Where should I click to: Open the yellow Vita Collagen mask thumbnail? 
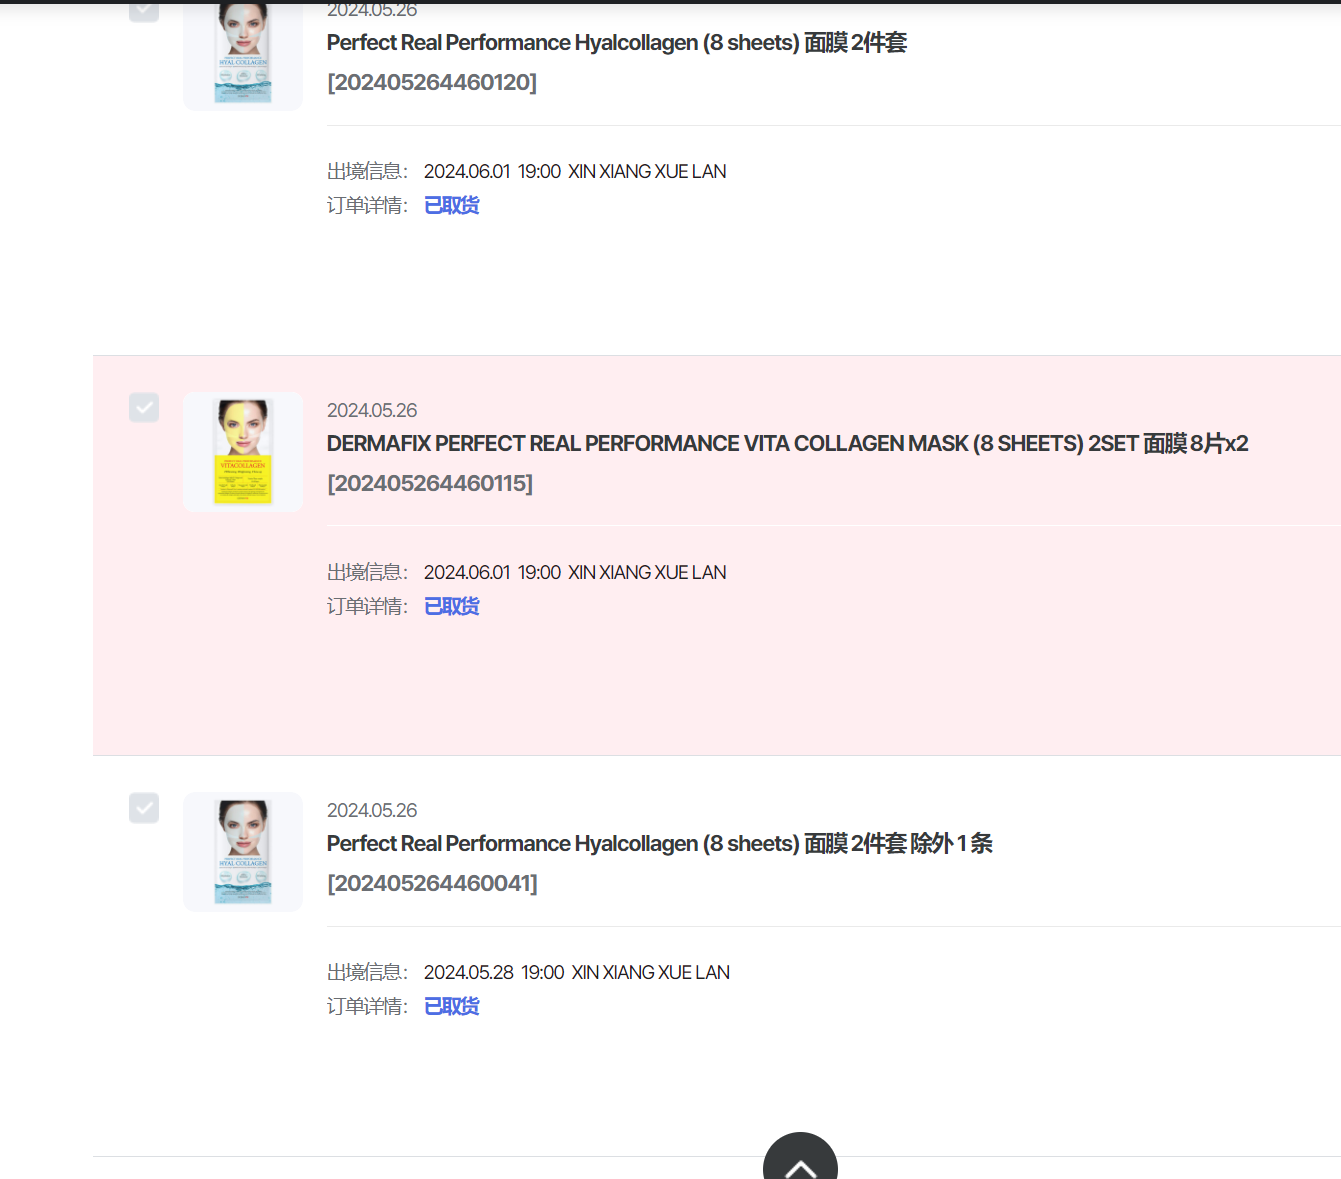[243, 452]
